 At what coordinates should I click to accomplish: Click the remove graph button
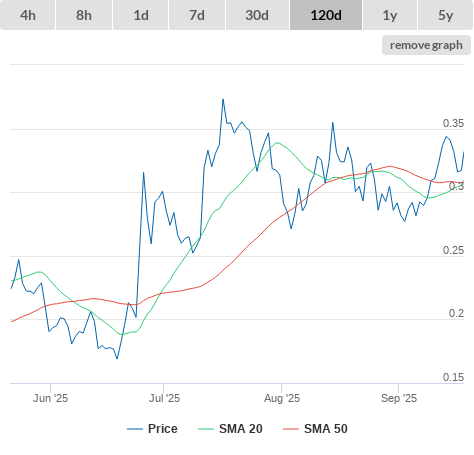[x=426, y=45]
